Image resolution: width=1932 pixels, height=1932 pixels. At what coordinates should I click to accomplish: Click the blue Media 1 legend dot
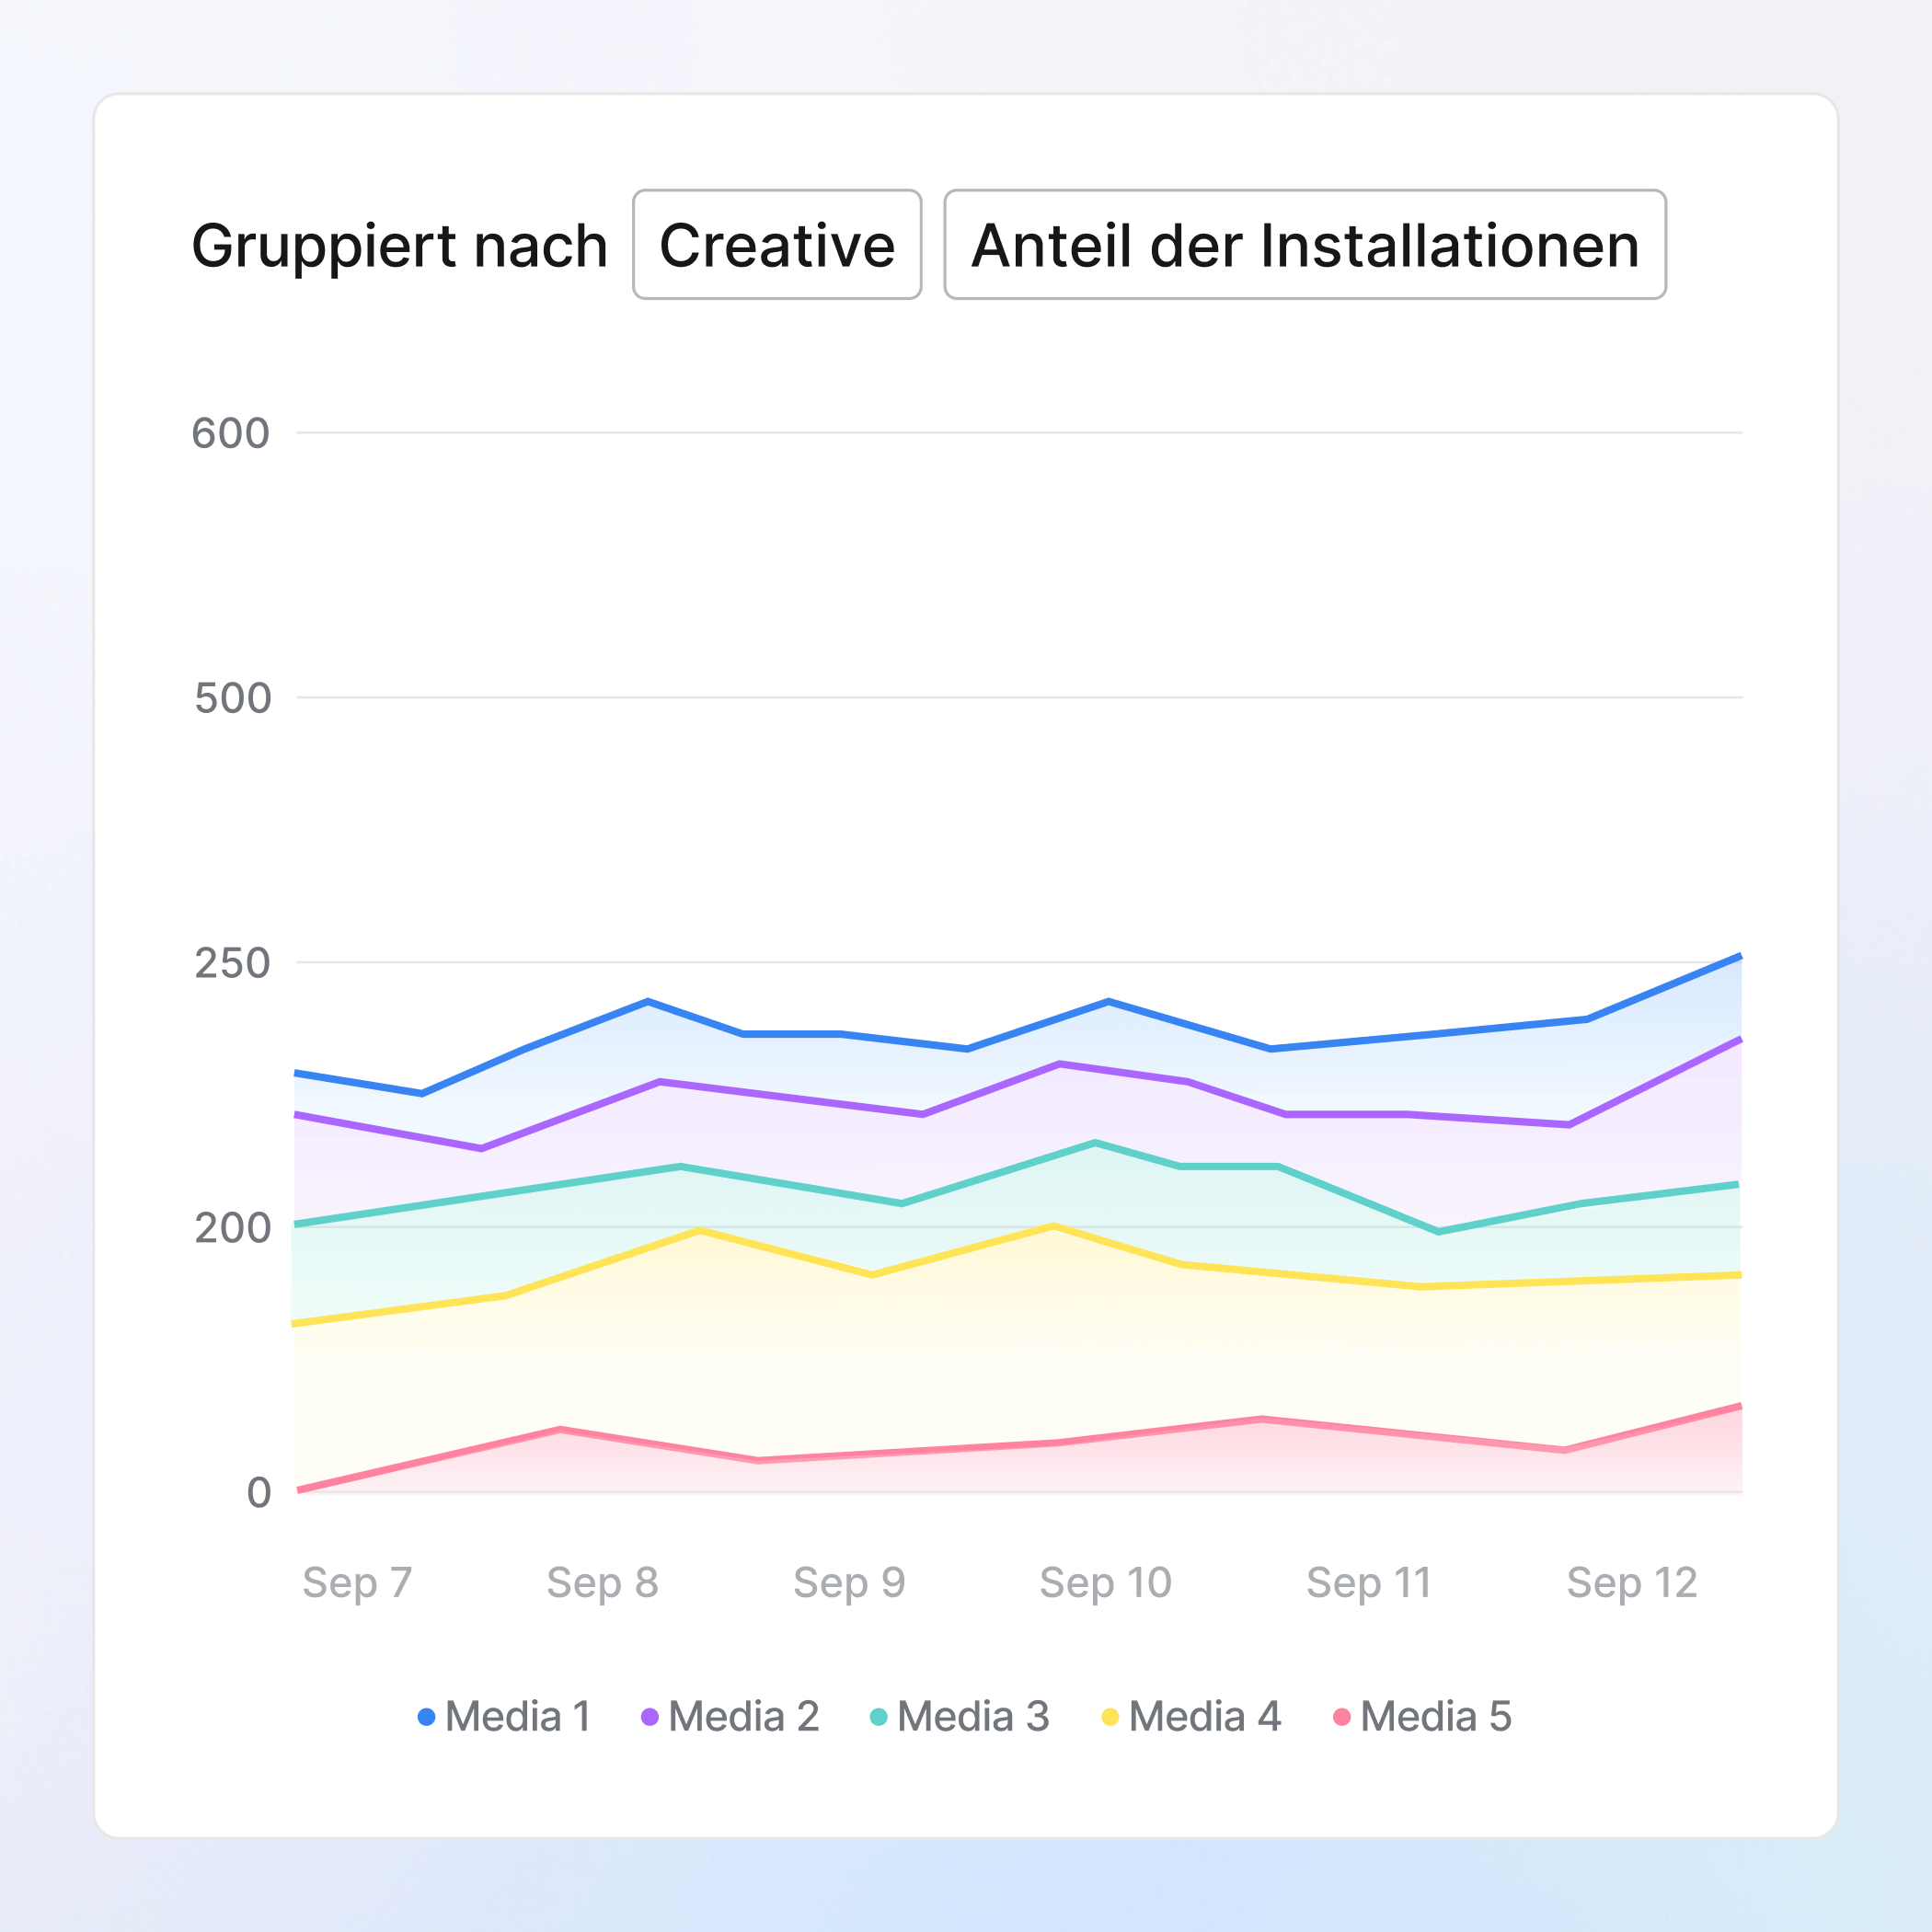tap(427, 1718)
